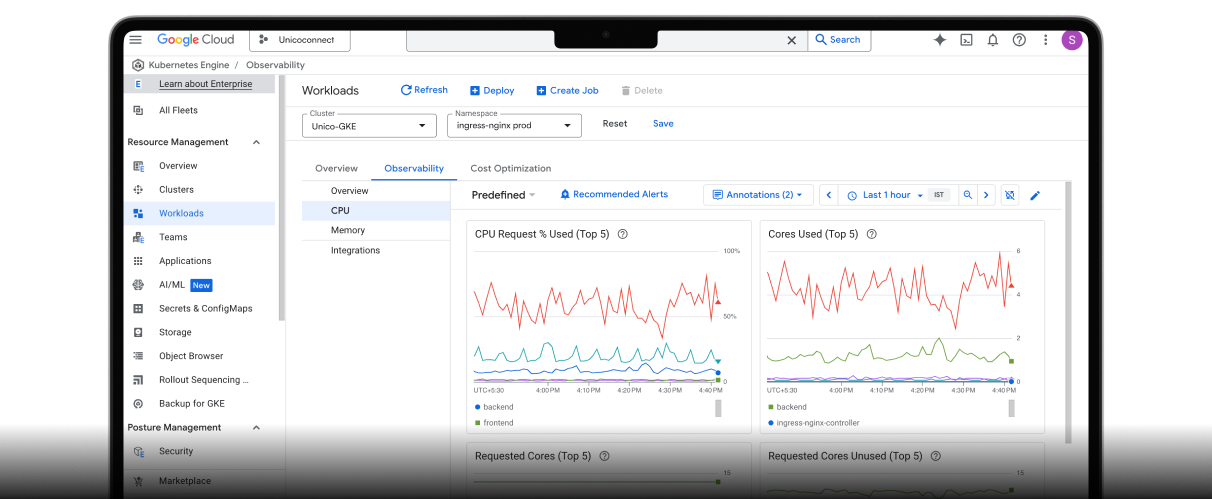Screen dimensions: 1212x499
Task: Click the time range zoom magnifier icon
Action: click(x=967, y=195)
